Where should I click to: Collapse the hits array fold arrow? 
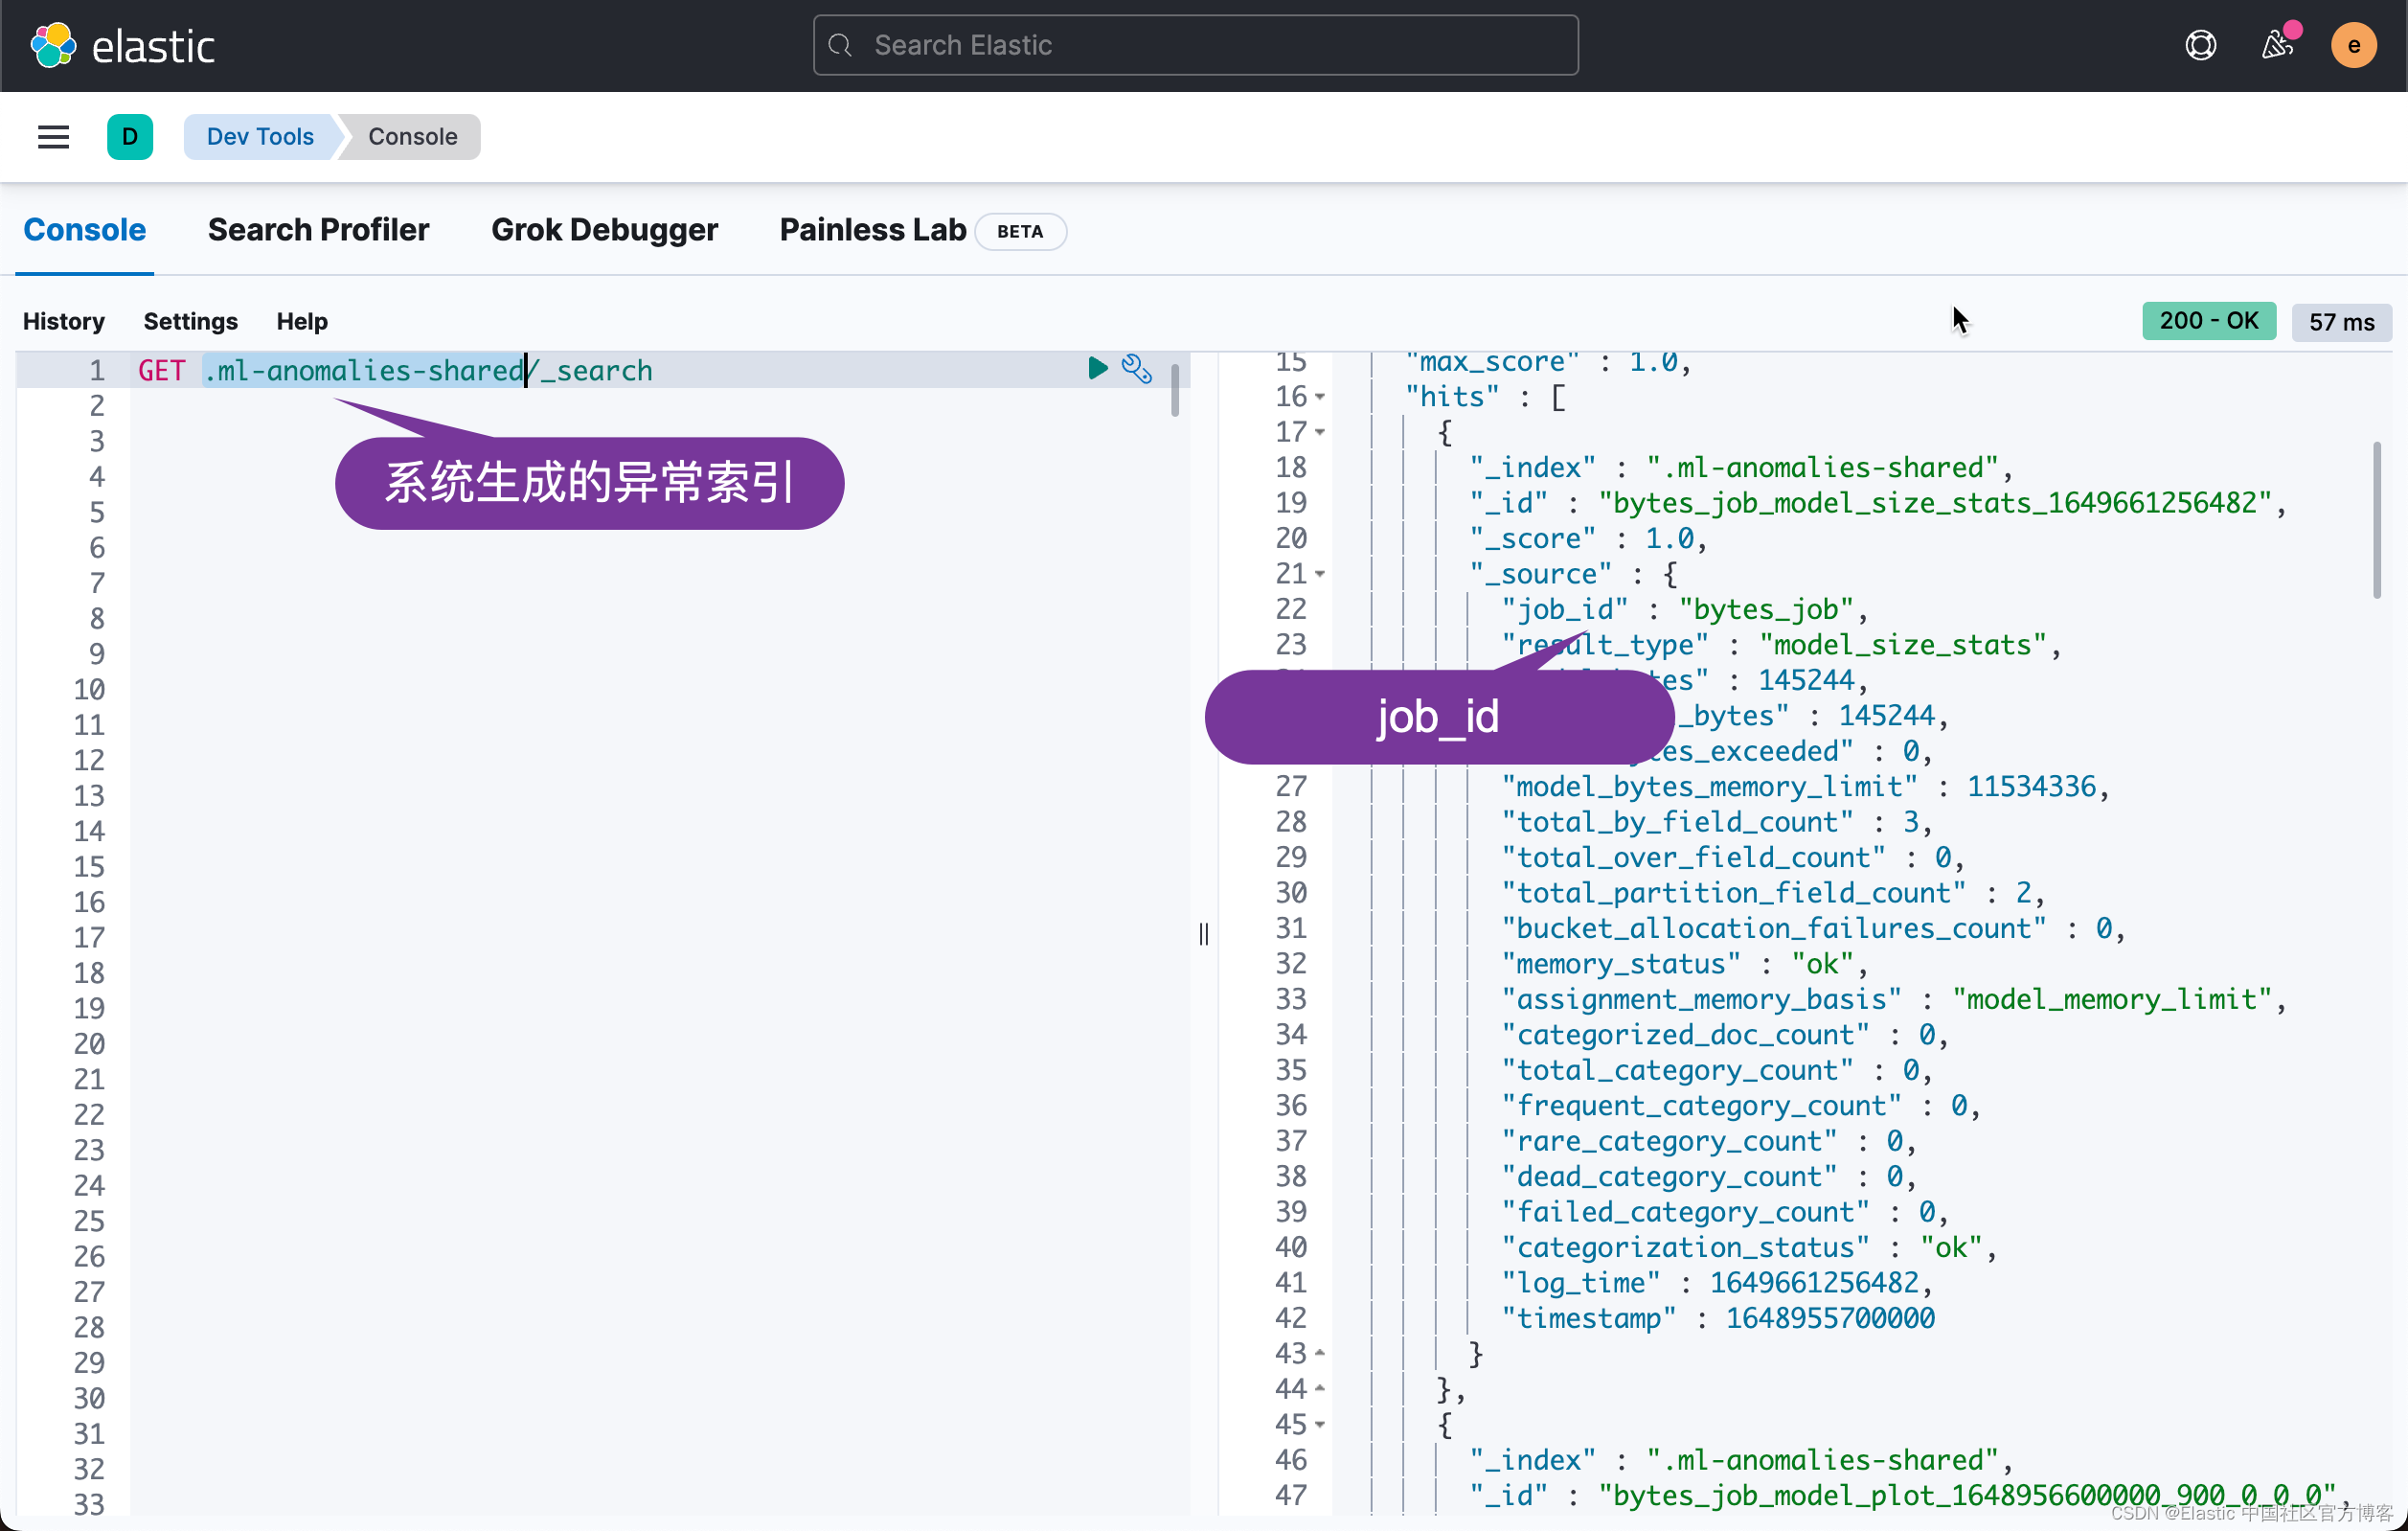1320,397
